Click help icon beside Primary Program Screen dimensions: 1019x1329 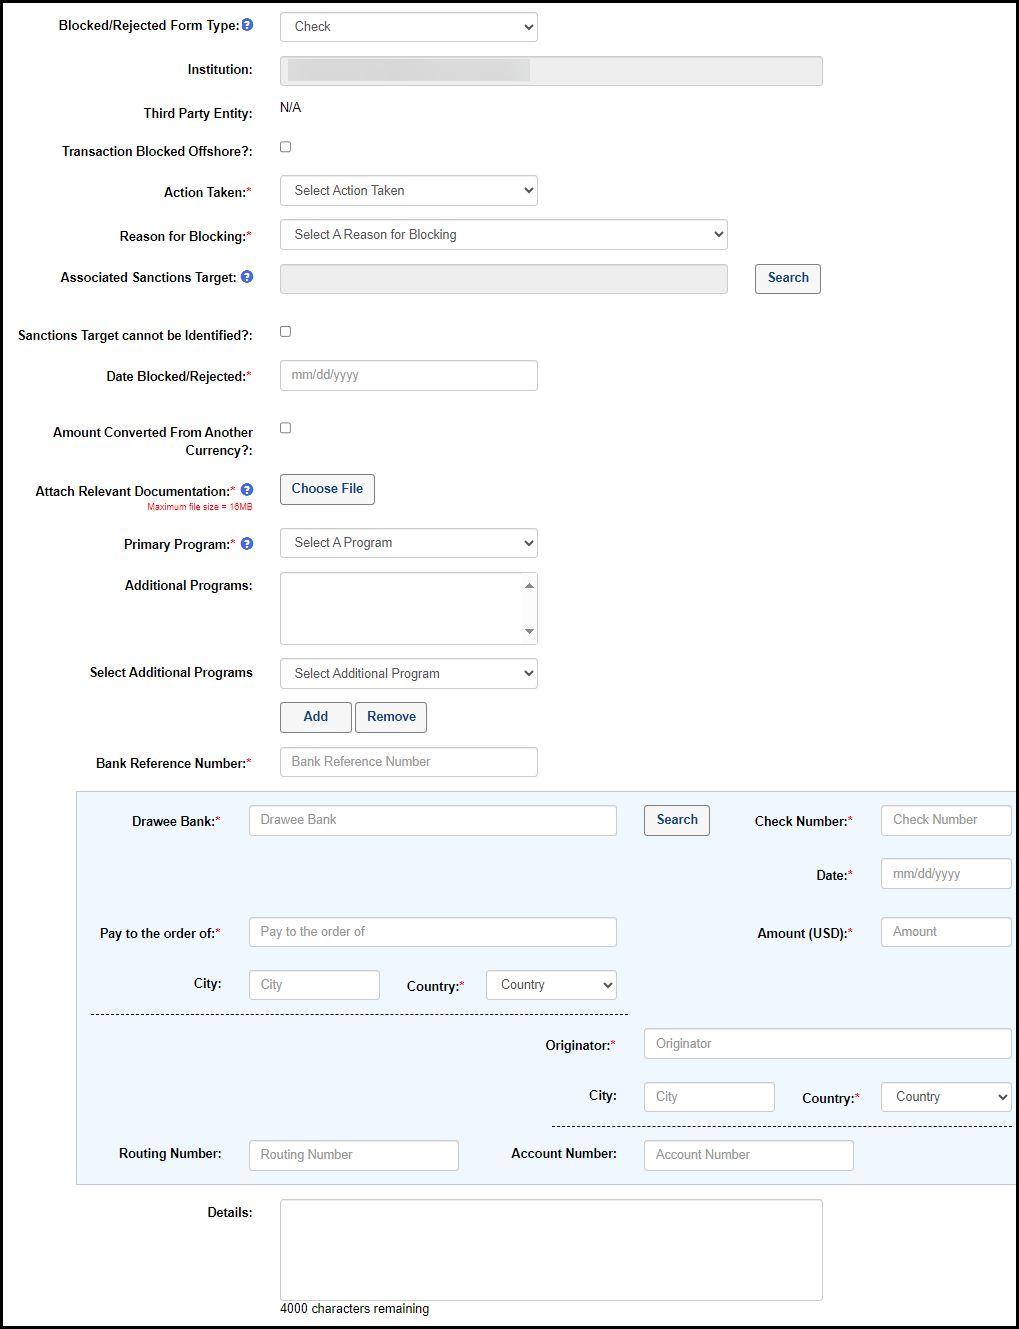point(247,544)
